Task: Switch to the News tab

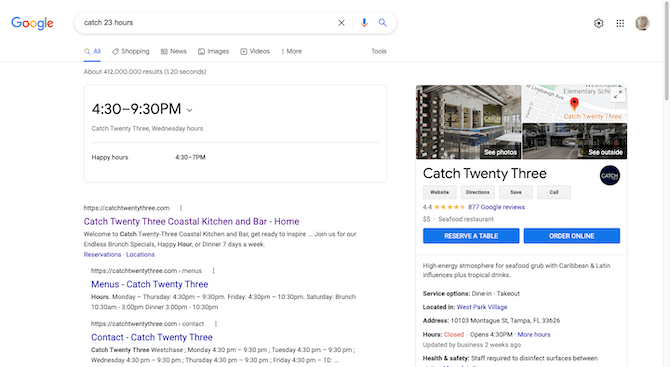Action: [173, 51]
